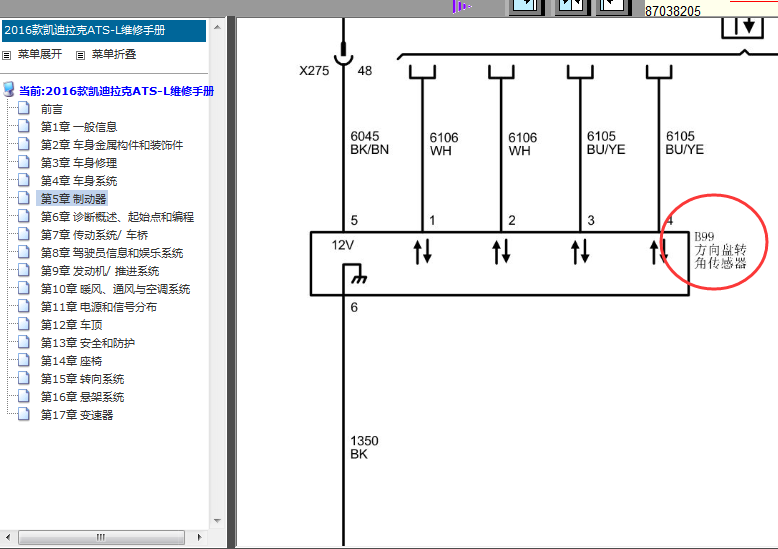778x549 pixels.
Task: Open 第15章 转向系统
Action: (82, 379)
